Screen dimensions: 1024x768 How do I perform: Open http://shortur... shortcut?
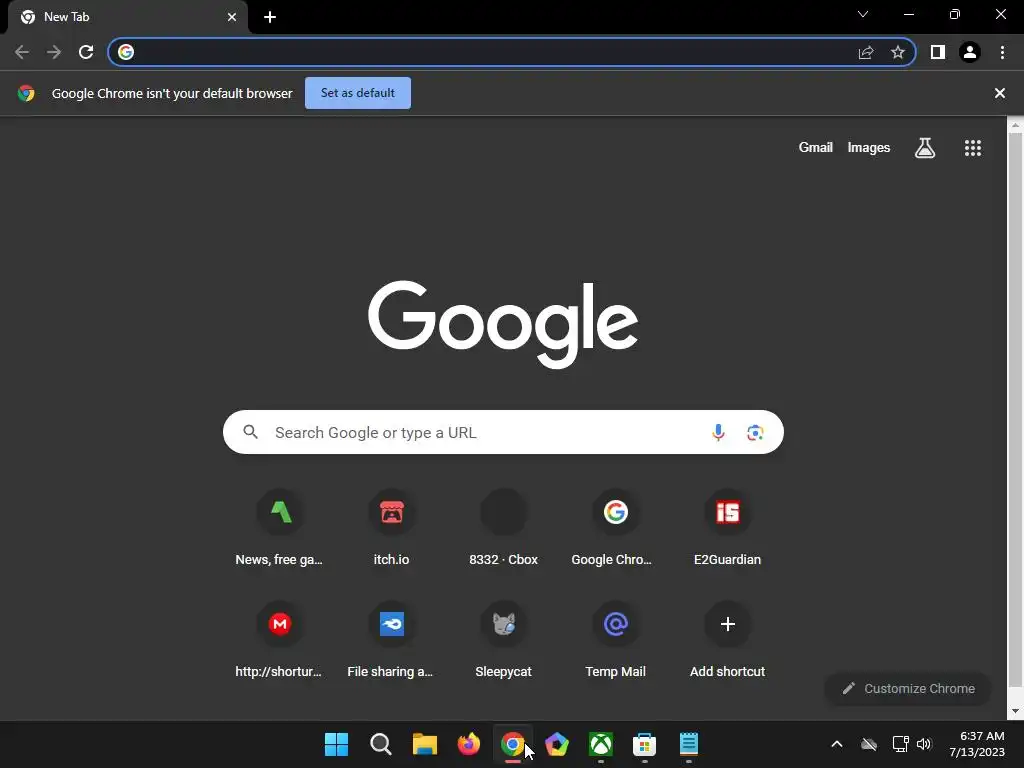280,641
